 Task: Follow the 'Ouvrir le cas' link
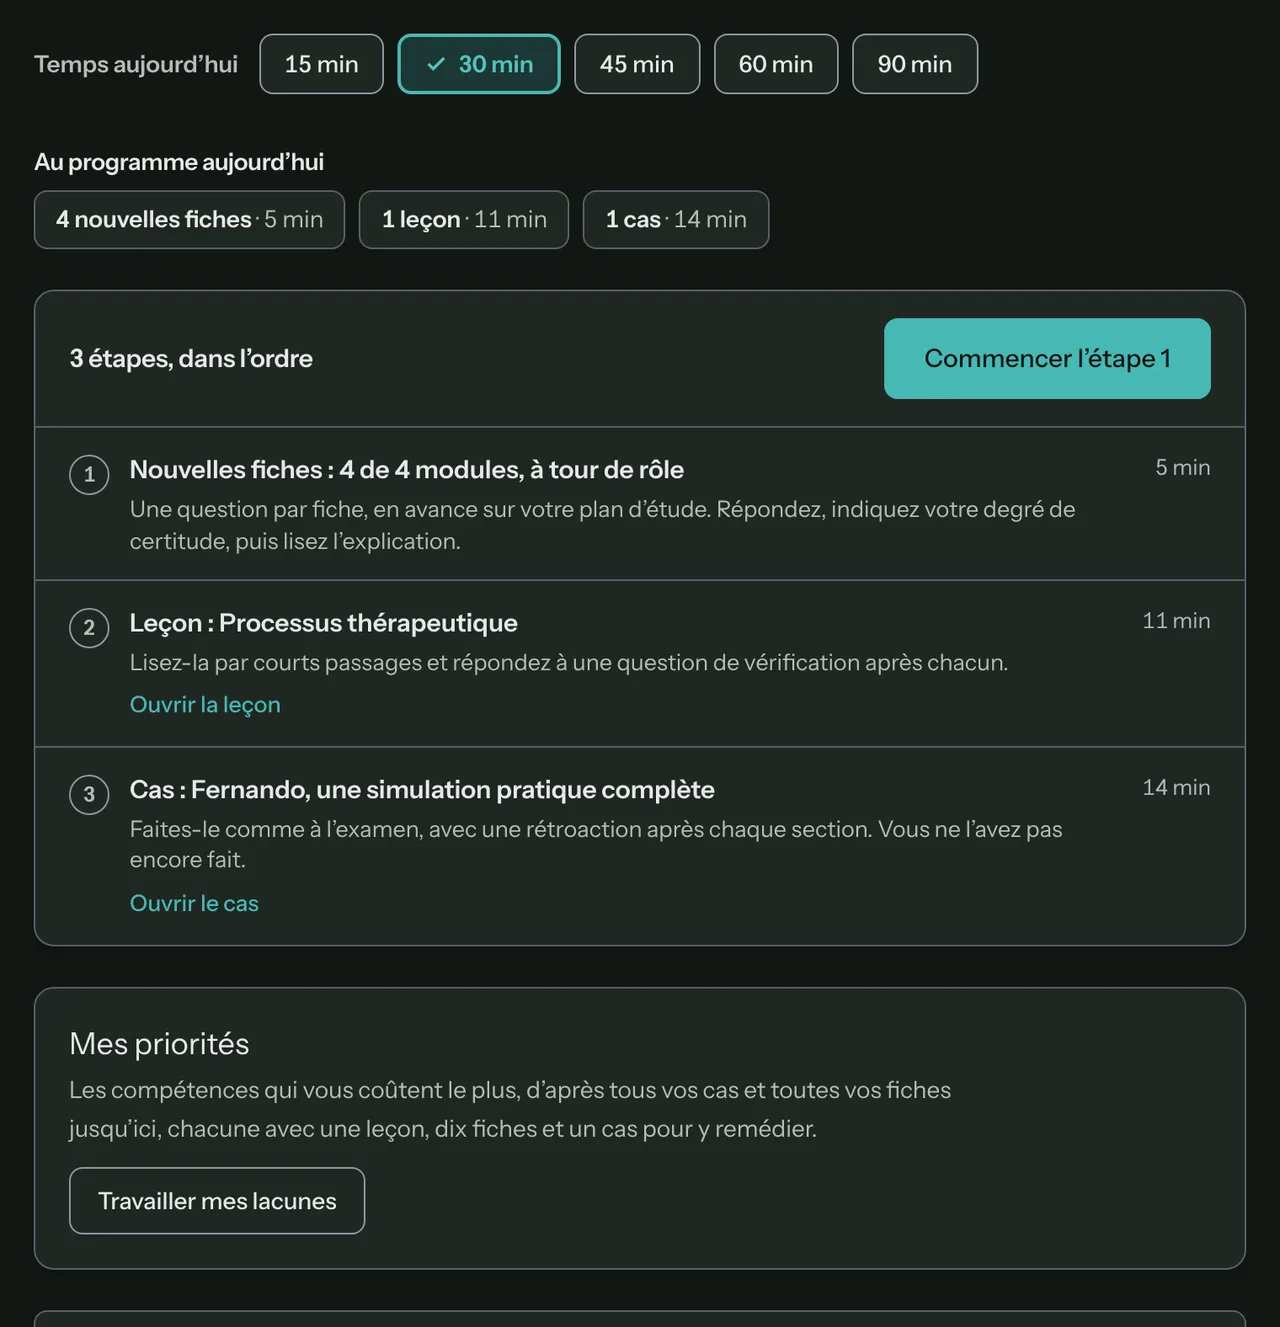coord(194,903)
